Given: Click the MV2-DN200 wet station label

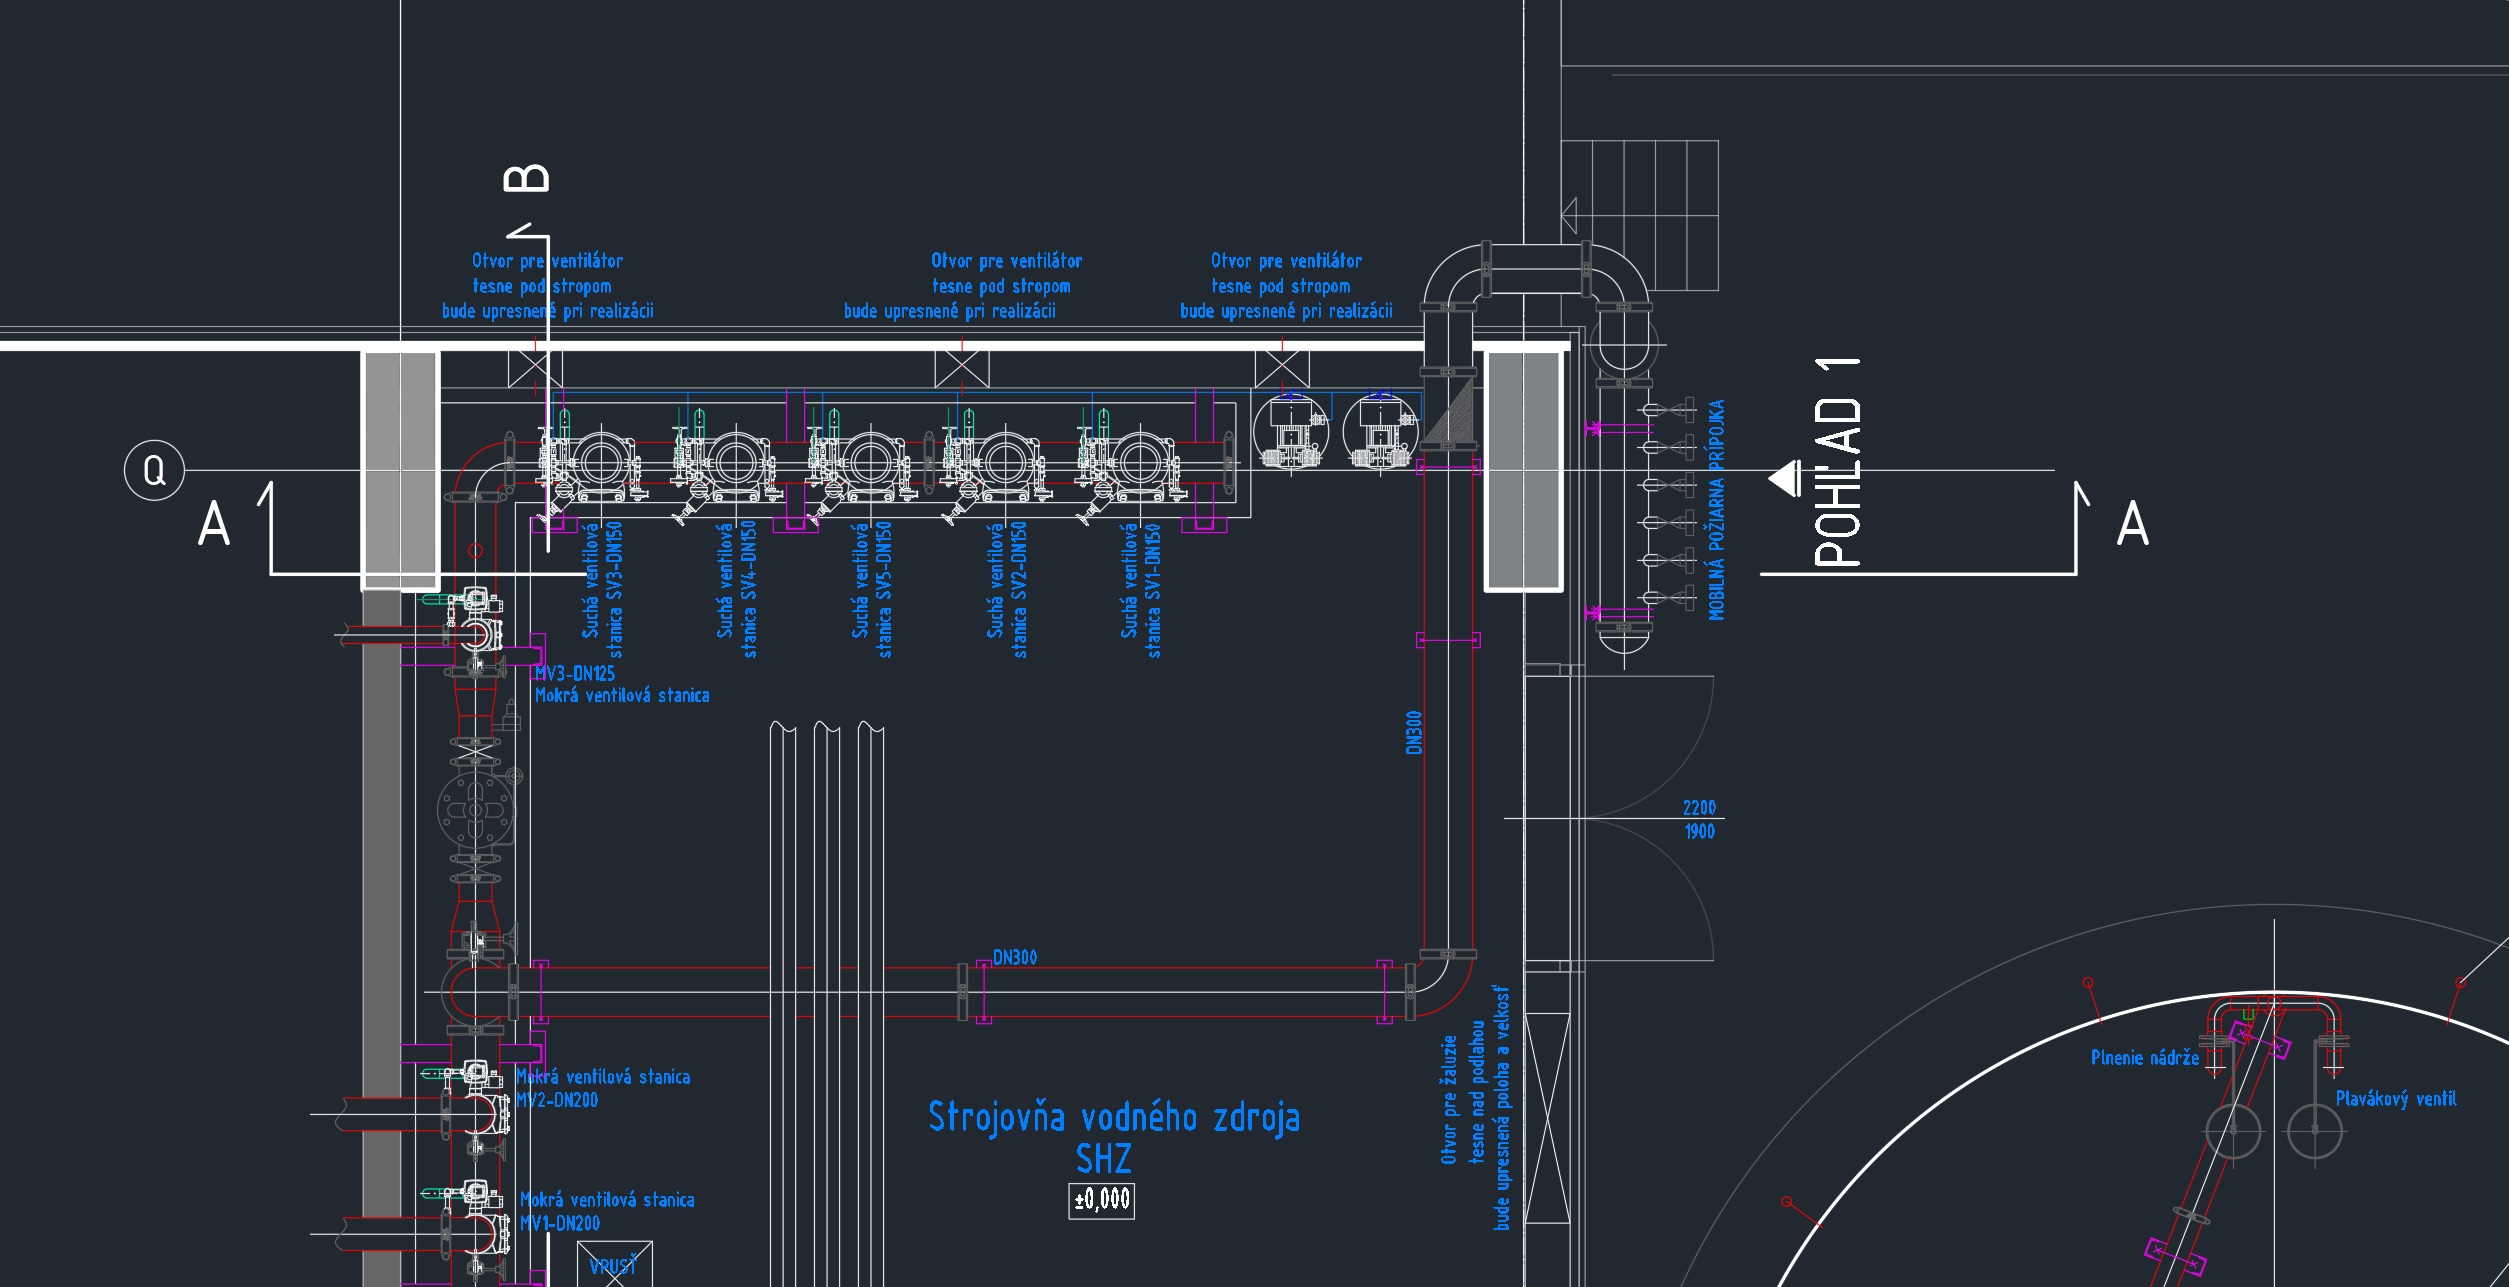Looking at the screenshot, I should point(557,1100).
